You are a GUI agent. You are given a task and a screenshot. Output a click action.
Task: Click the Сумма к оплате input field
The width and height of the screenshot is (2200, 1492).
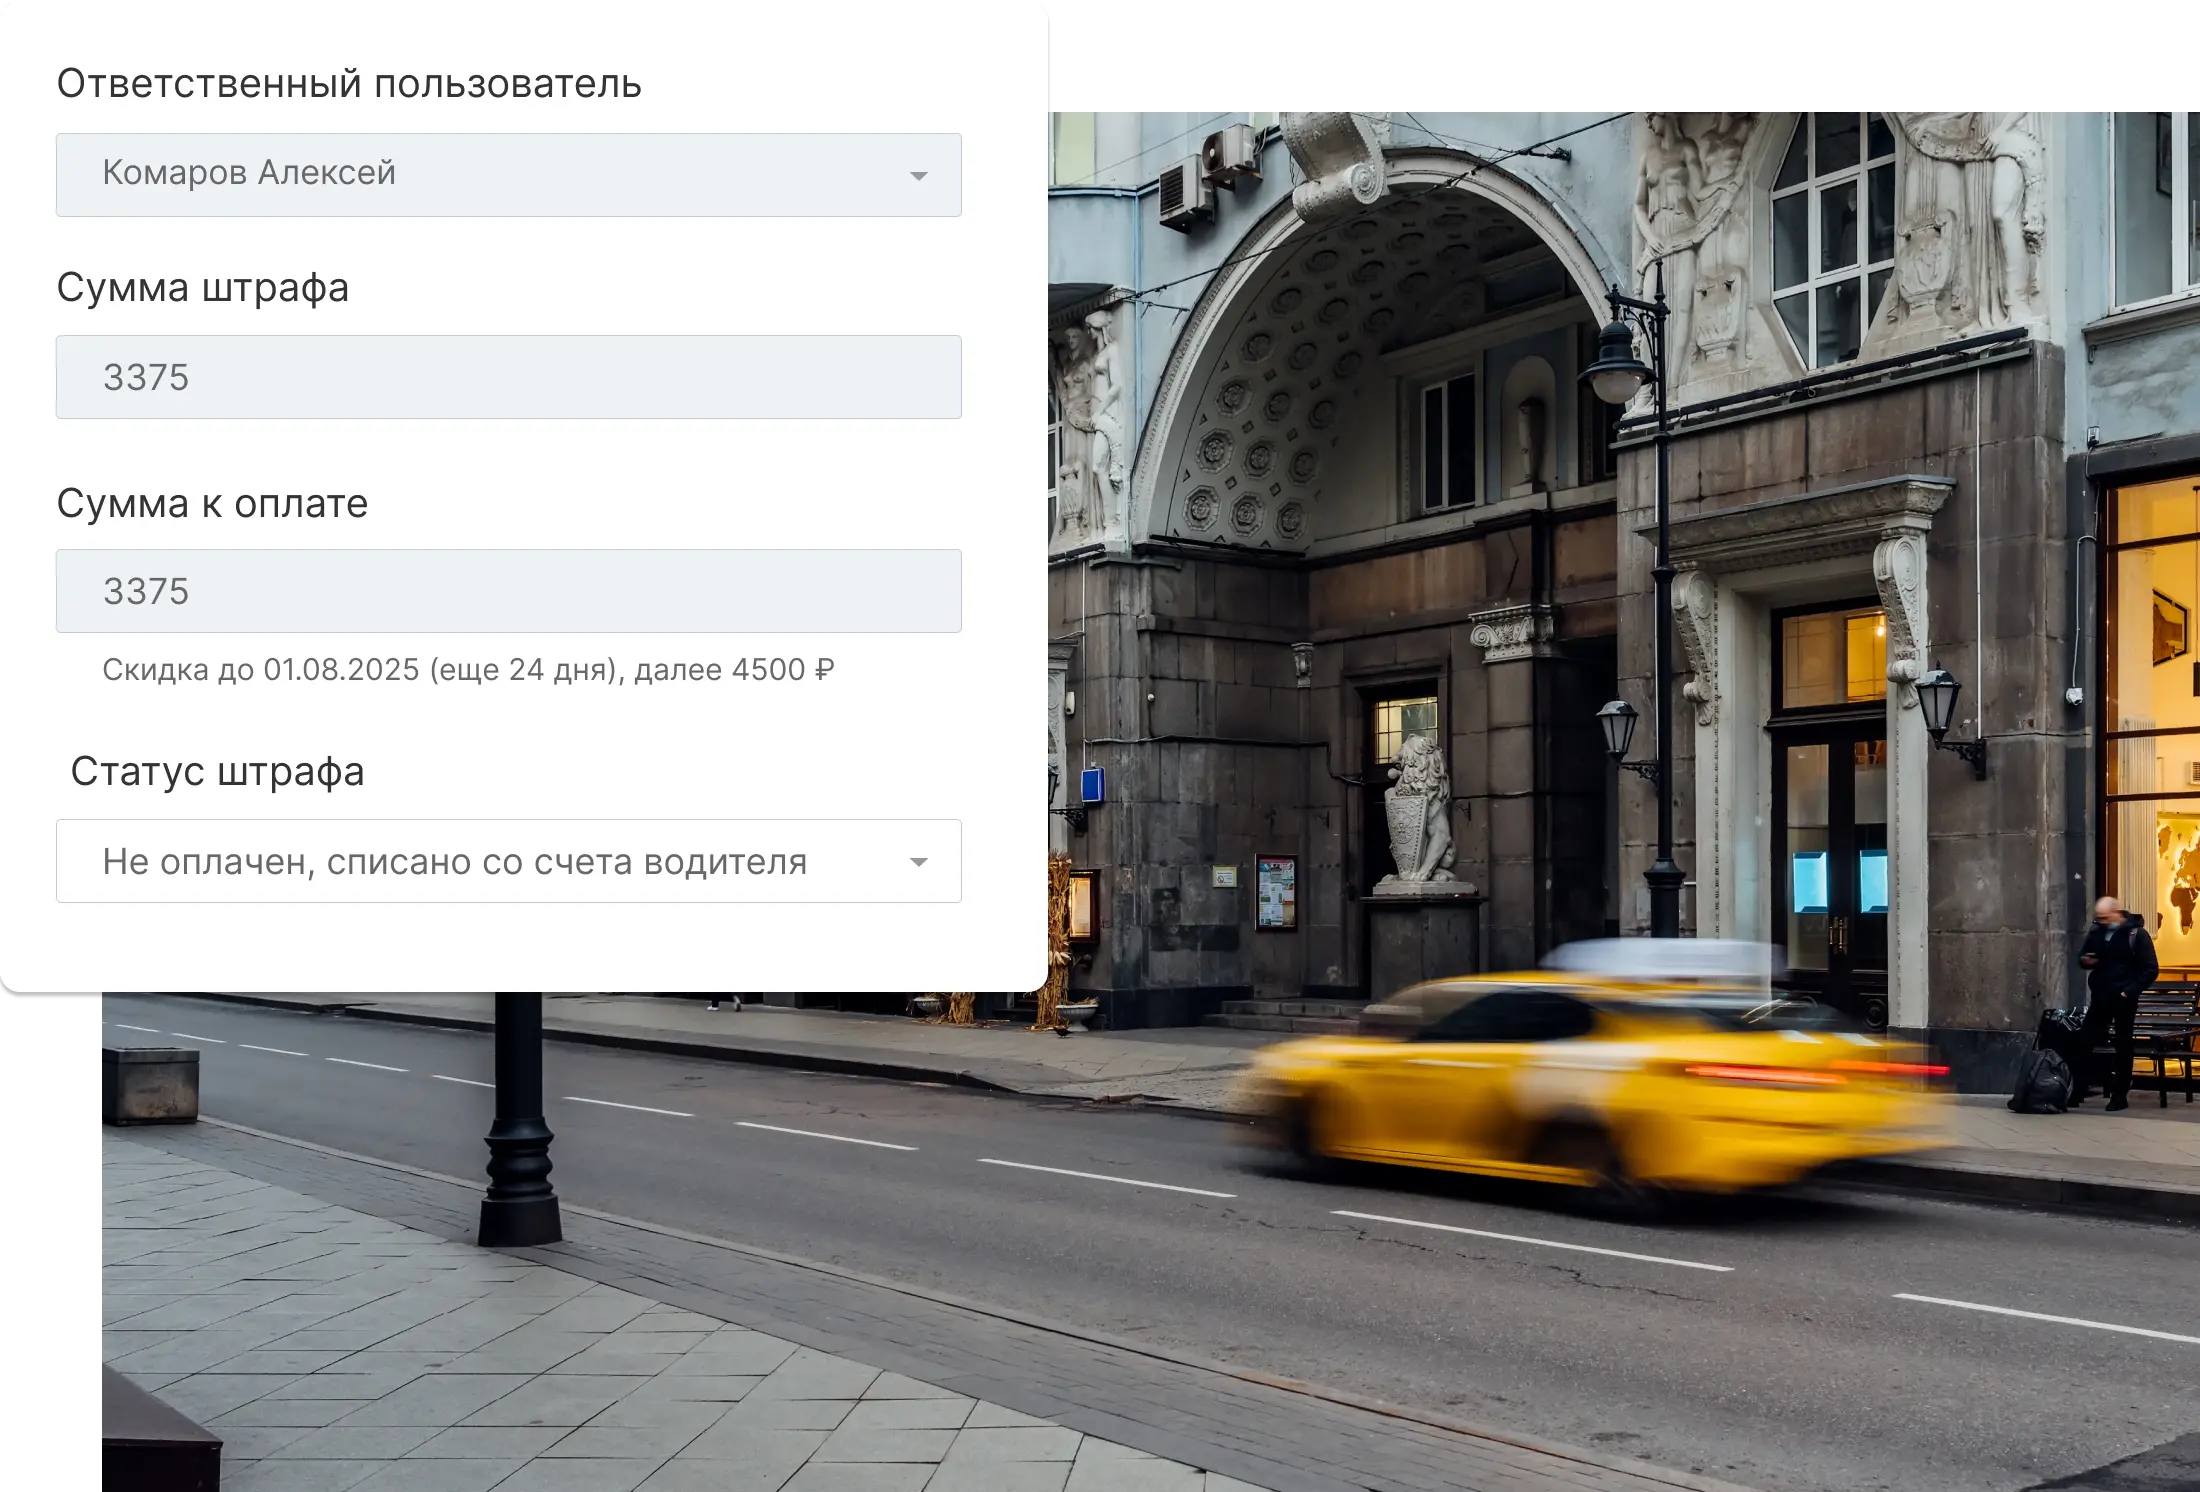(508, 591)
